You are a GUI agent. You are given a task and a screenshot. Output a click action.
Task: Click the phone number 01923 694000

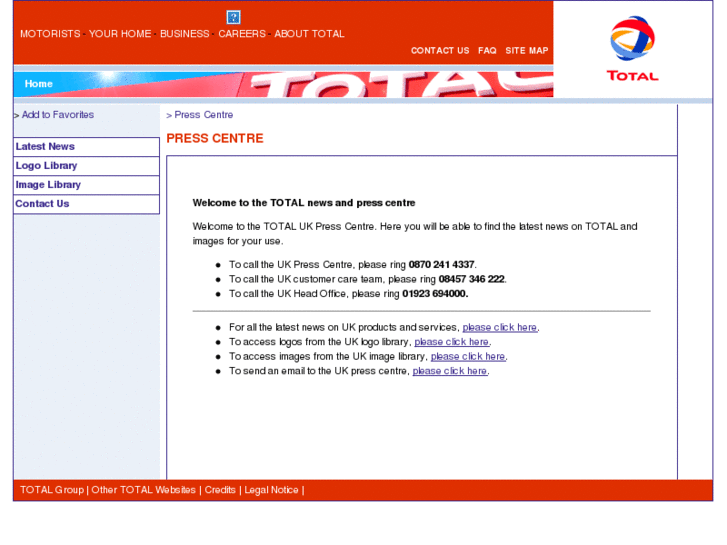click(435, 294)
